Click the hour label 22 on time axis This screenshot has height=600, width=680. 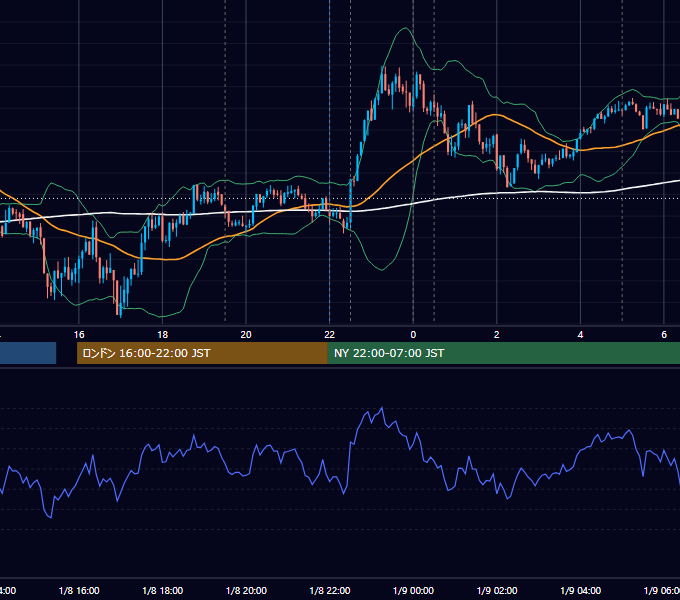330,335
